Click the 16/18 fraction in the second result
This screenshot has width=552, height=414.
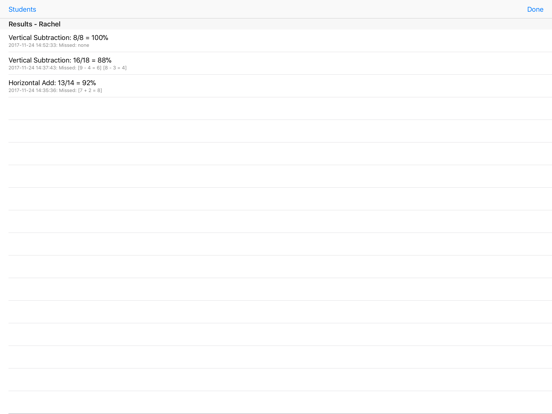click(x=81, y=60)
